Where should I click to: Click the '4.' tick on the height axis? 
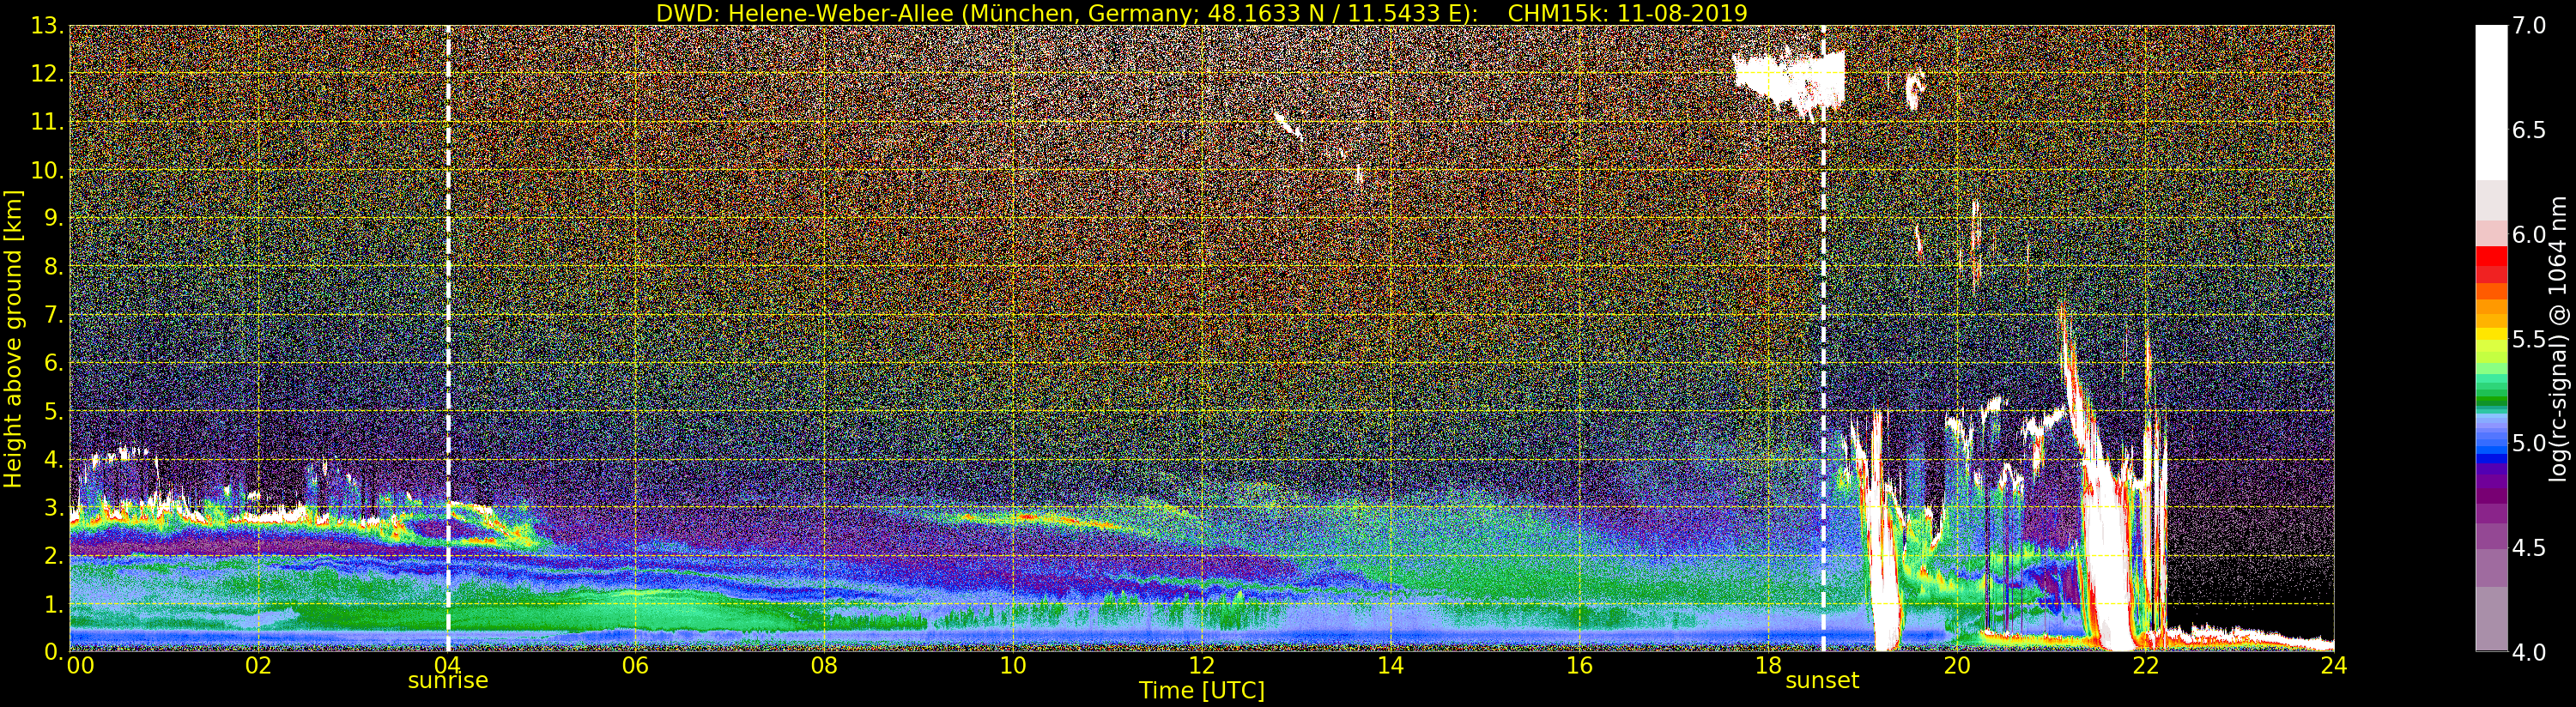coord(54,460)
